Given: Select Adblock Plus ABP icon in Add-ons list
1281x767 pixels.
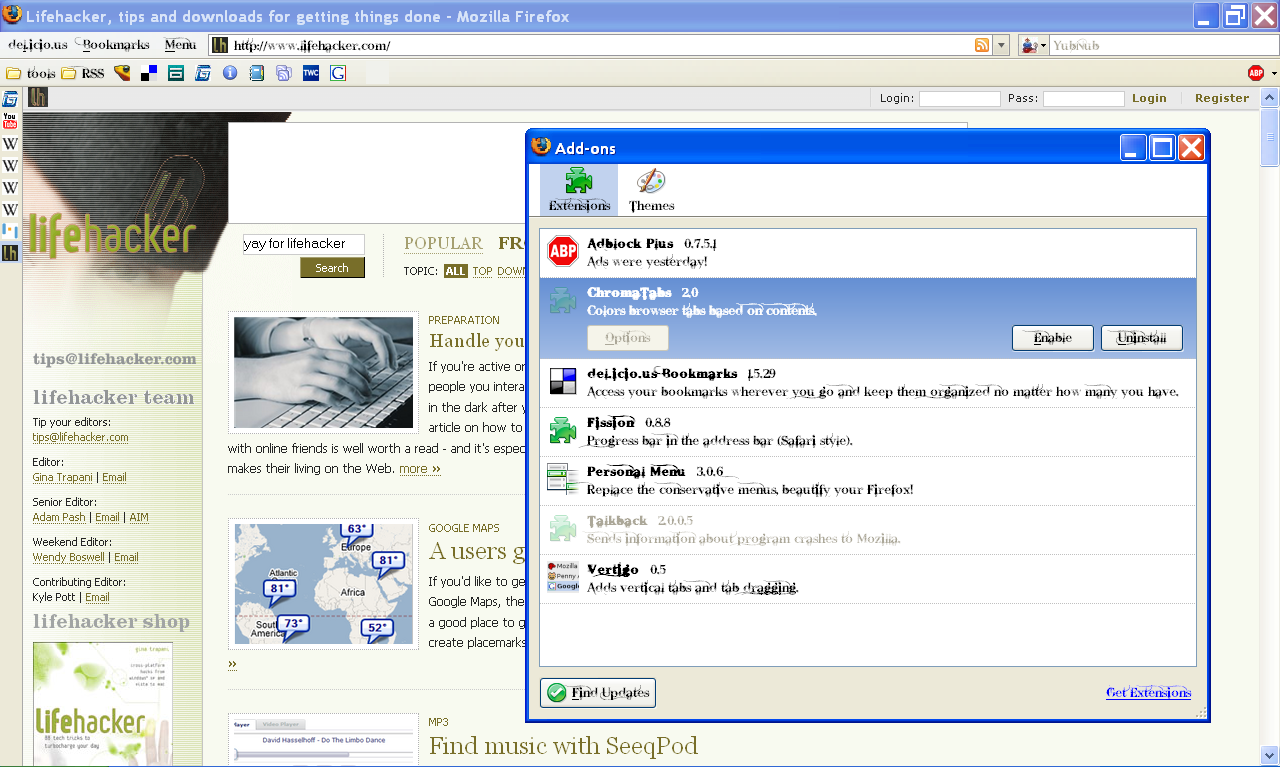Looking at the screenshot, I should pyautogui.click(x=563, y=252).
